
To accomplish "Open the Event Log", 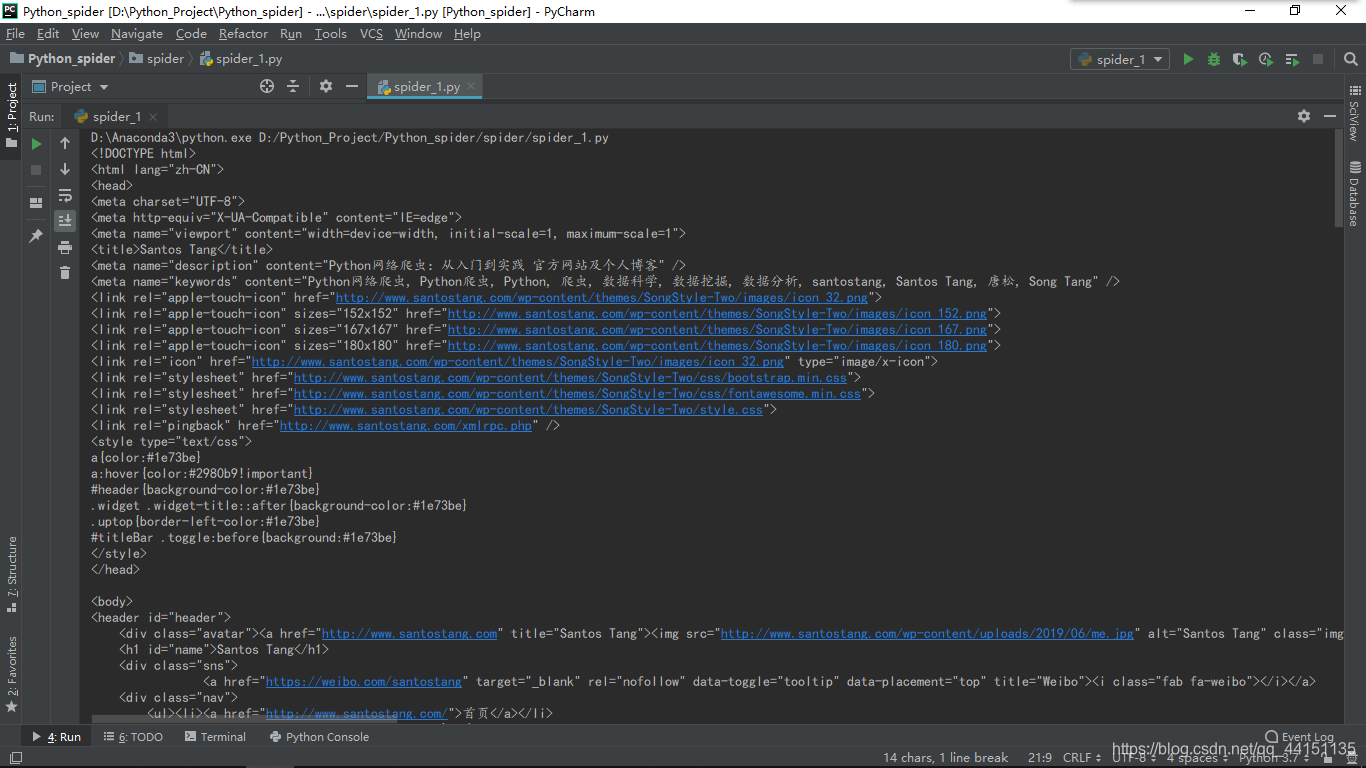I will [x=1299, y=737].
